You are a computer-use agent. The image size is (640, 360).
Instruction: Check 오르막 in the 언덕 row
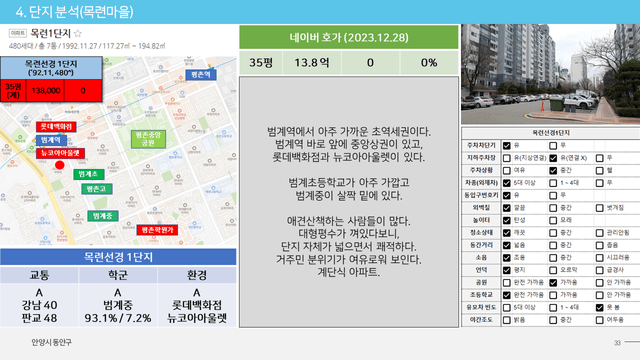553,270
